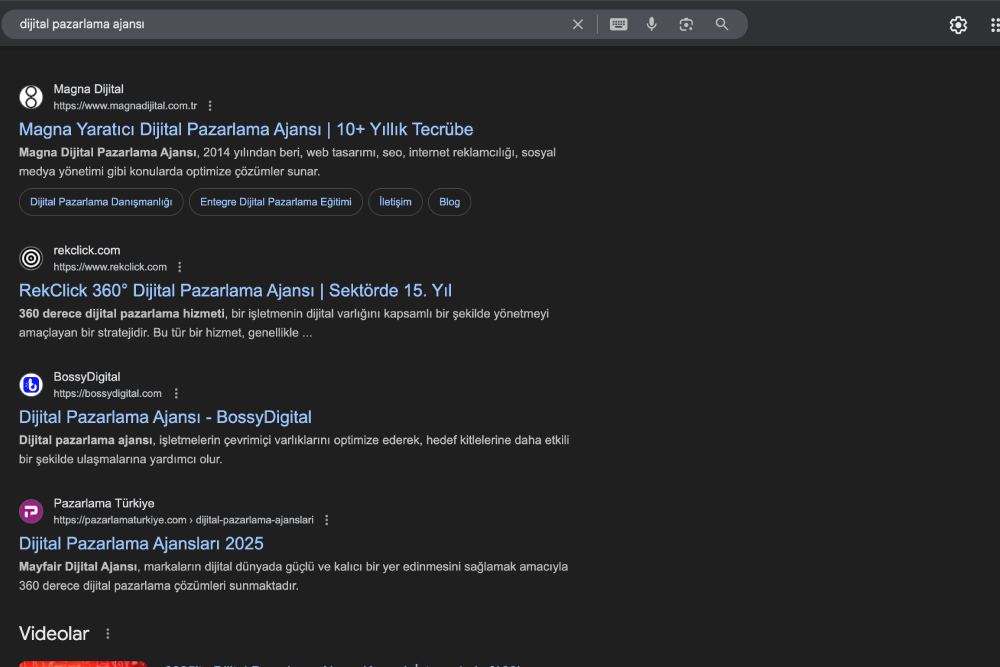Click the Pazarlama Türkiye site name
This screenshot has width=1000, height=667.
click(x=104, y=504)
